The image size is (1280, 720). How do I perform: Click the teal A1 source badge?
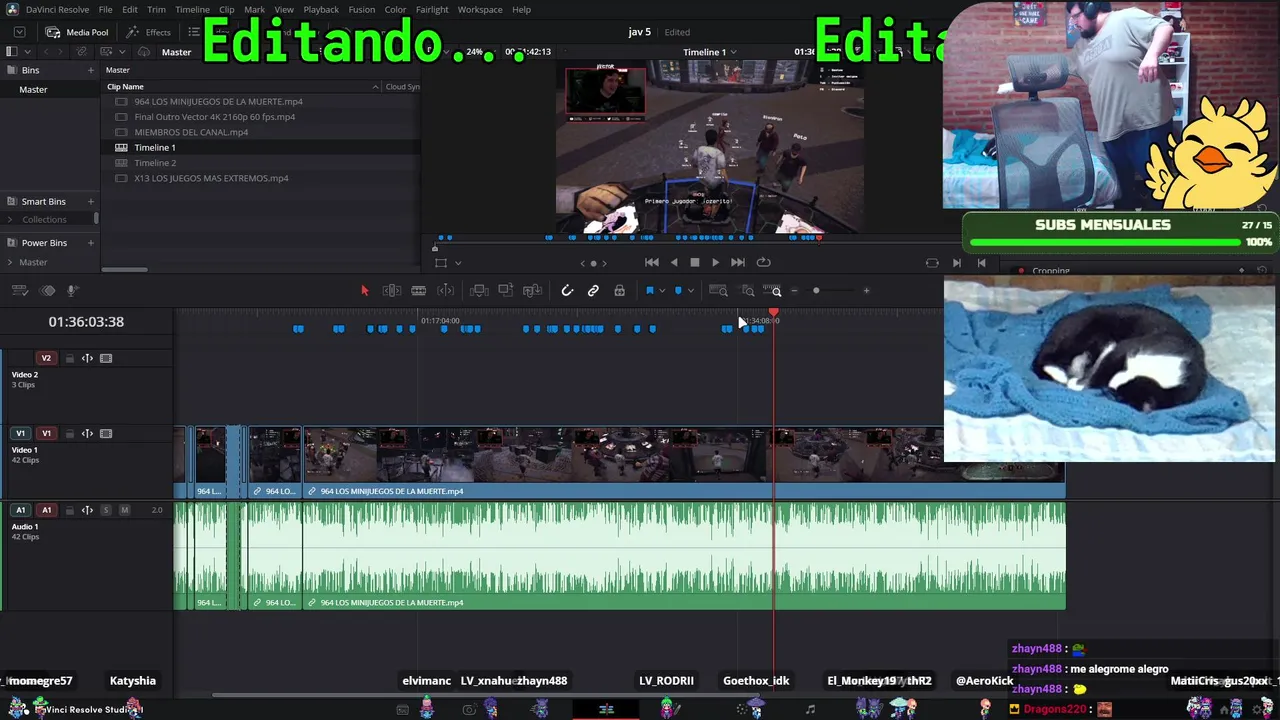tap(20, 510)
